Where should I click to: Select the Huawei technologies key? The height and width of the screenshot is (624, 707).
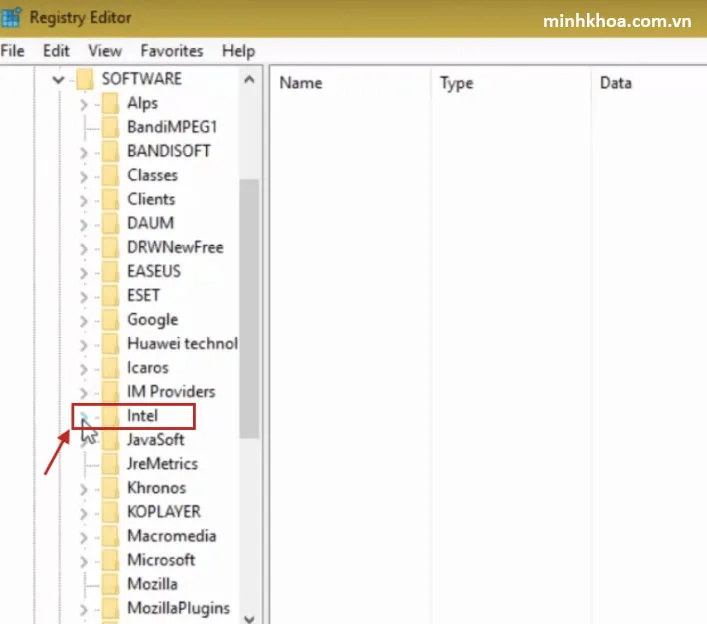point(181,344)
